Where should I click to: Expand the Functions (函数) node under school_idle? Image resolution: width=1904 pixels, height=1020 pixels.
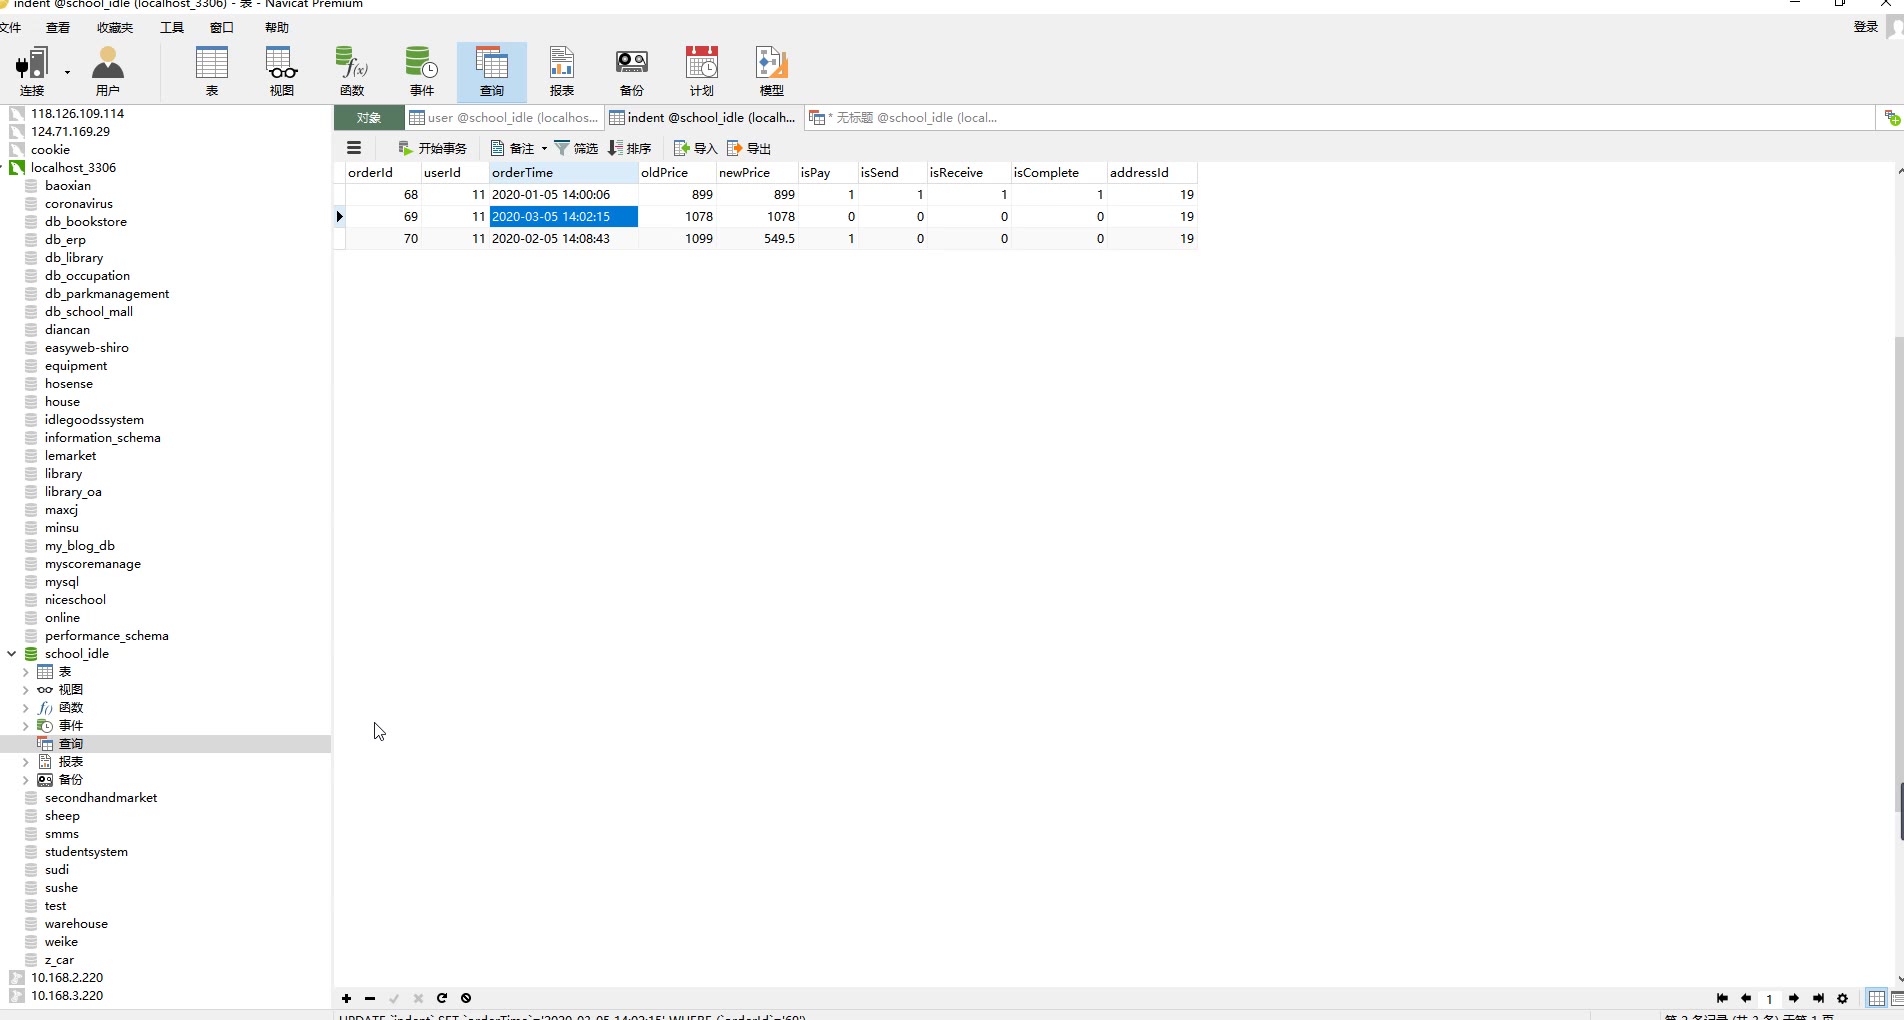(x=26, y=708)
